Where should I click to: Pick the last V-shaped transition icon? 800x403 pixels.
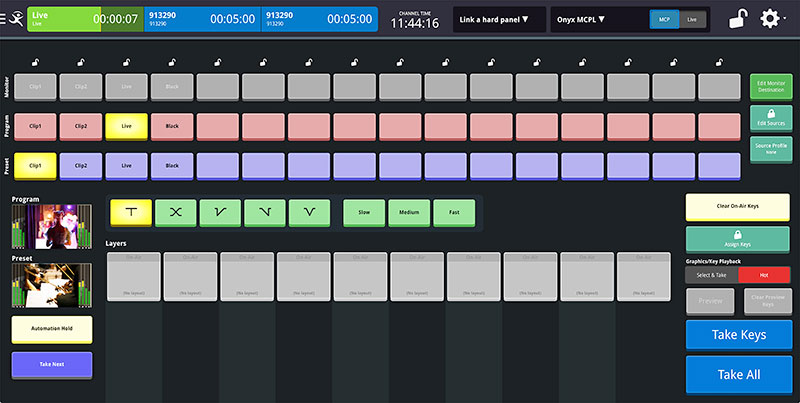(309, 212)
